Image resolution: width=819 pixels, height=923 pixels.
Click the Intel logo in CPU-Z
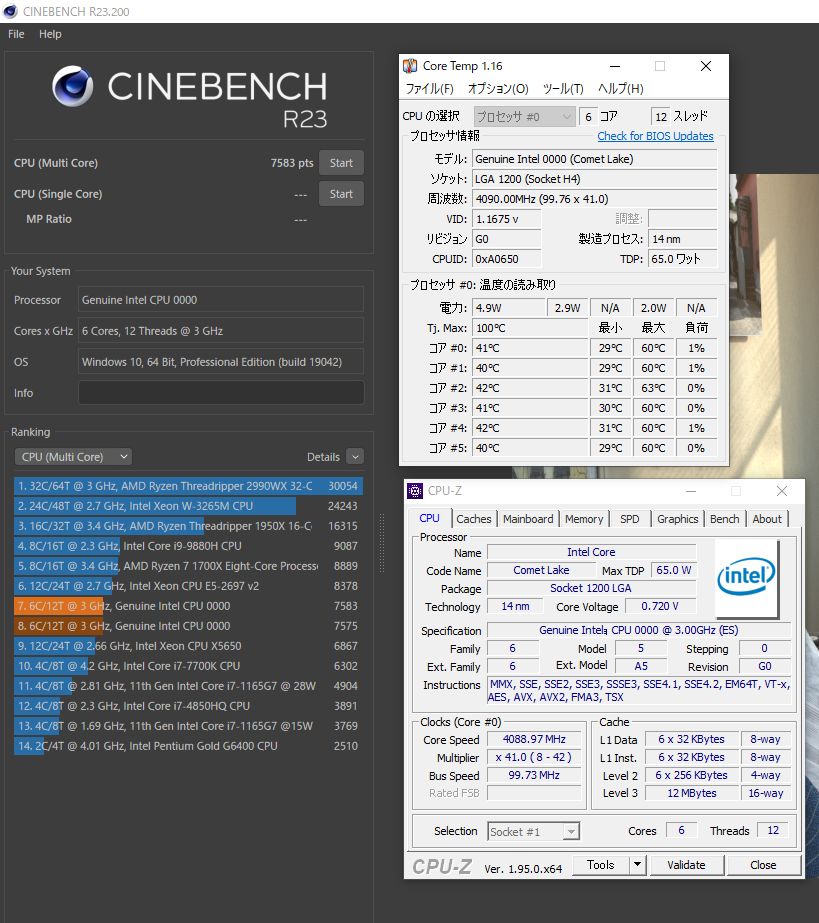coord(747,578)
